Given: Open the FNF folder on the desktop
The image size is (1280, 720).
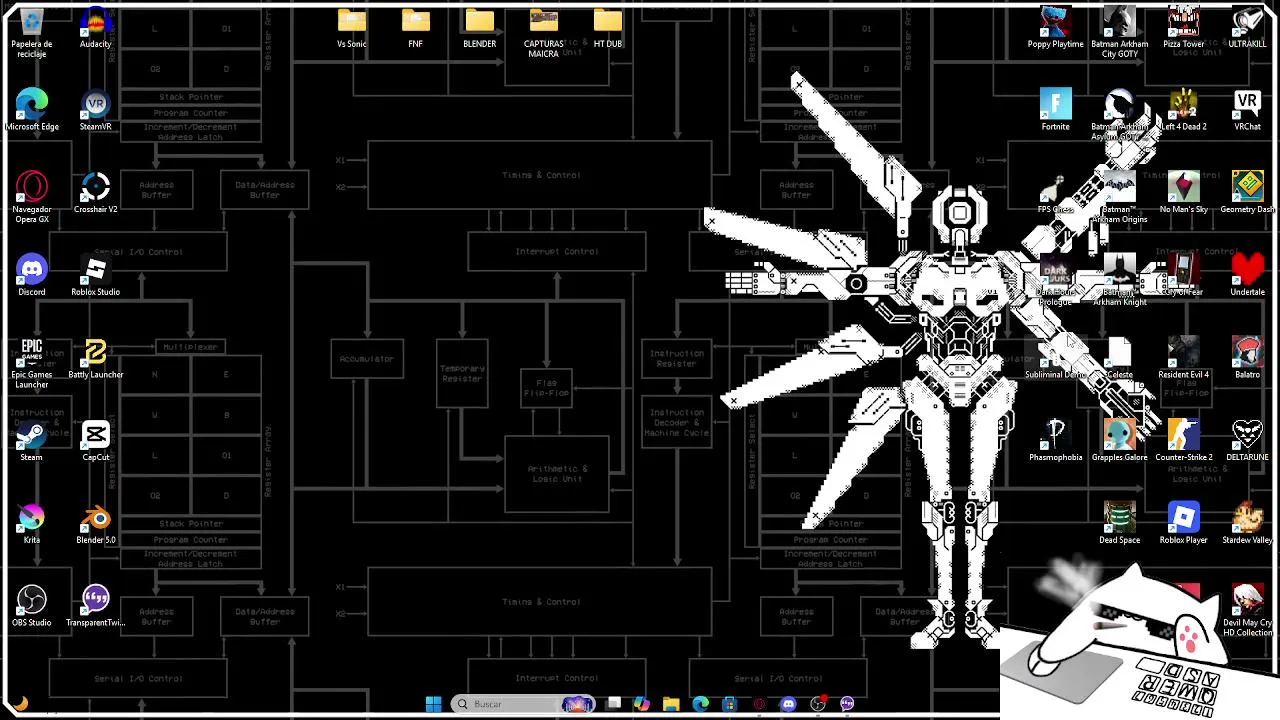Looking at the screenshot, I should pyautogui.click(x=416, y=28).
